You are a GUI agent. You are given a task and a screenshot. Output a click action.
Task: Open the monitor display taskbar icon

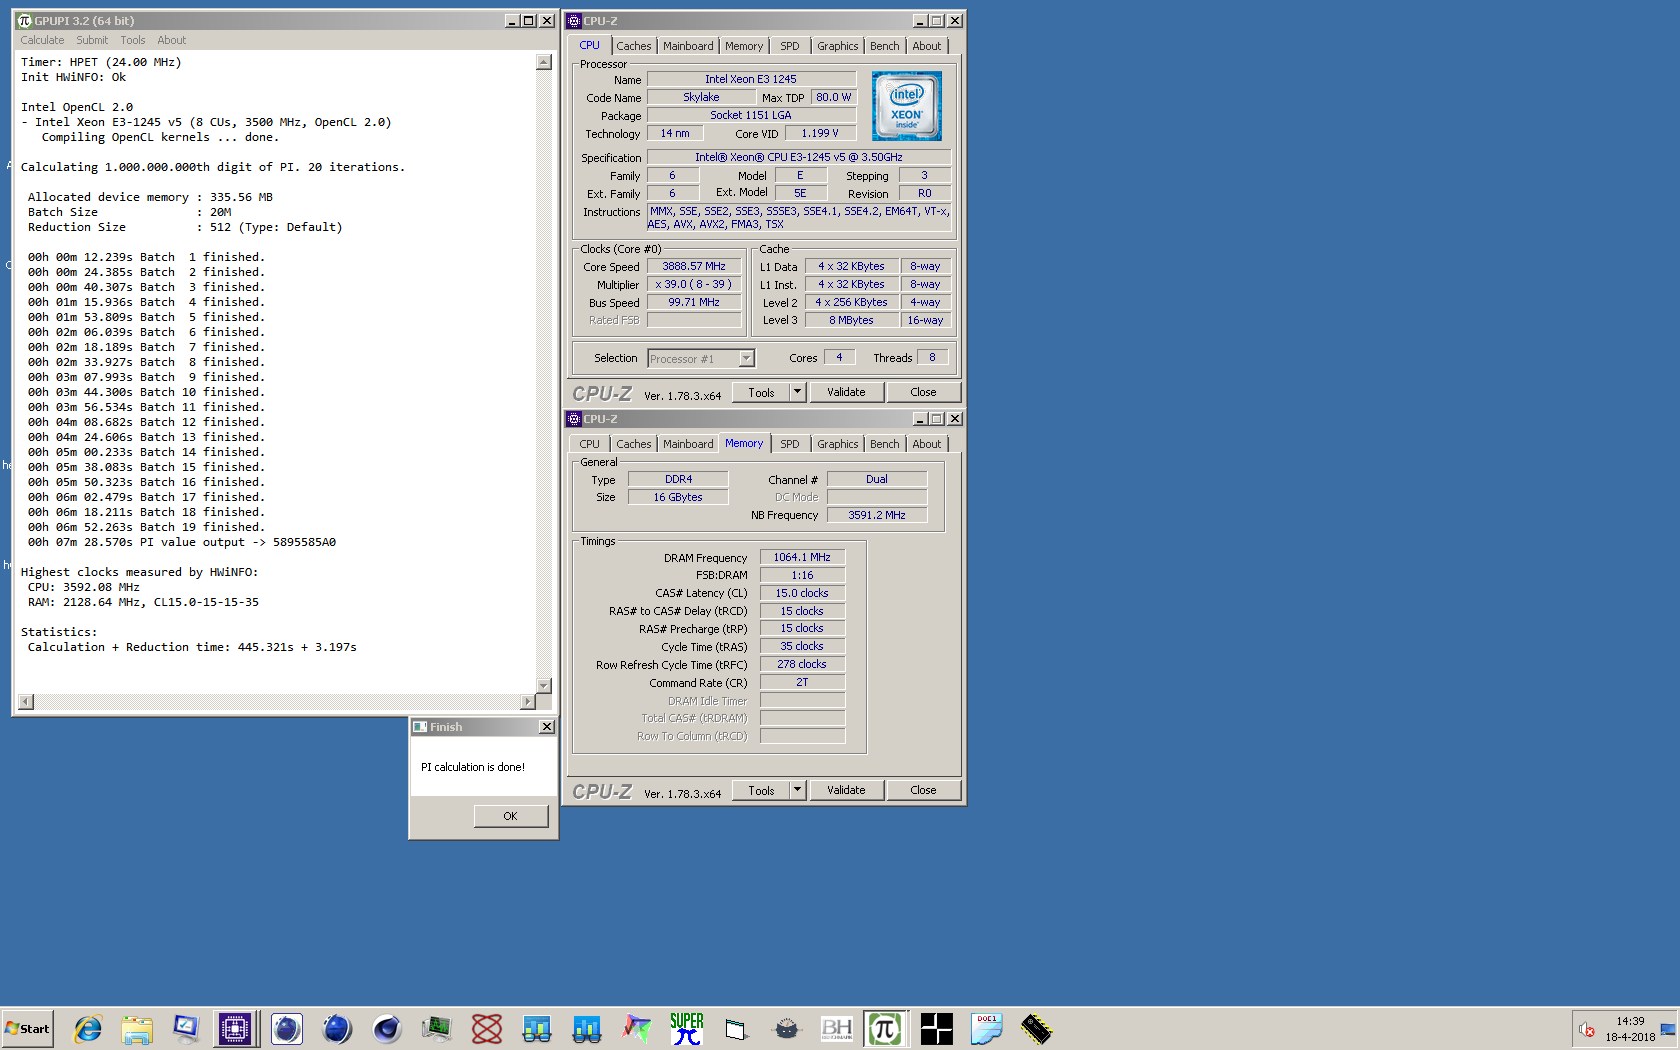coord(186,1029)
